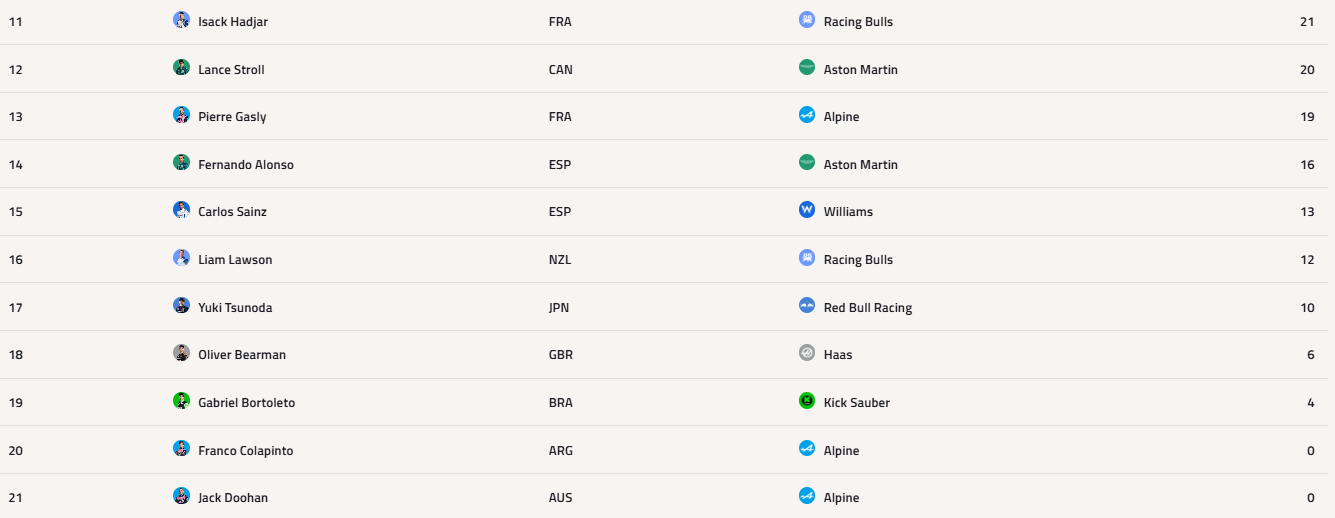Click Racing Bulls team name in Liam Lawson's row

(x=858, y=260)
